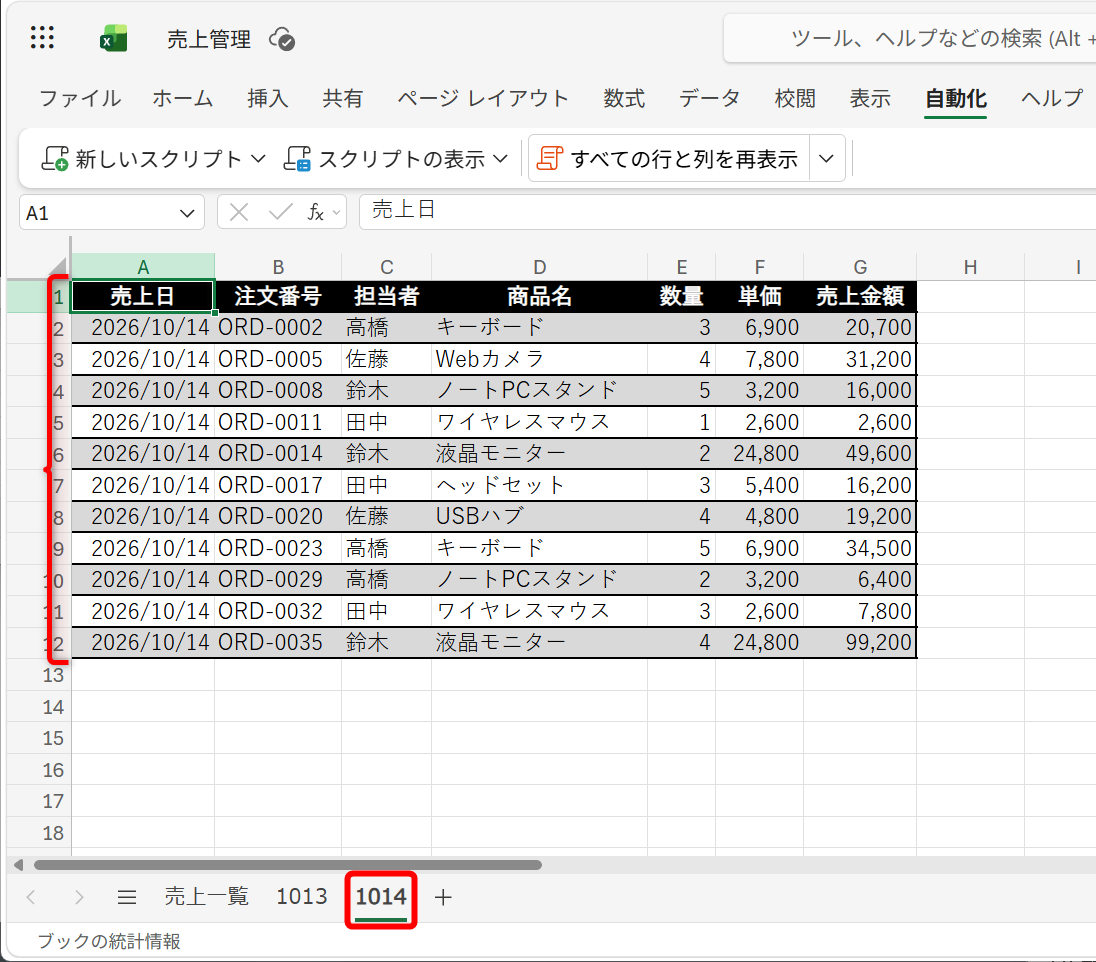This screenshot has width=1096, height=962.
Task: Click the horizontal scrollbar thumb
Action: tap(287, 865)
